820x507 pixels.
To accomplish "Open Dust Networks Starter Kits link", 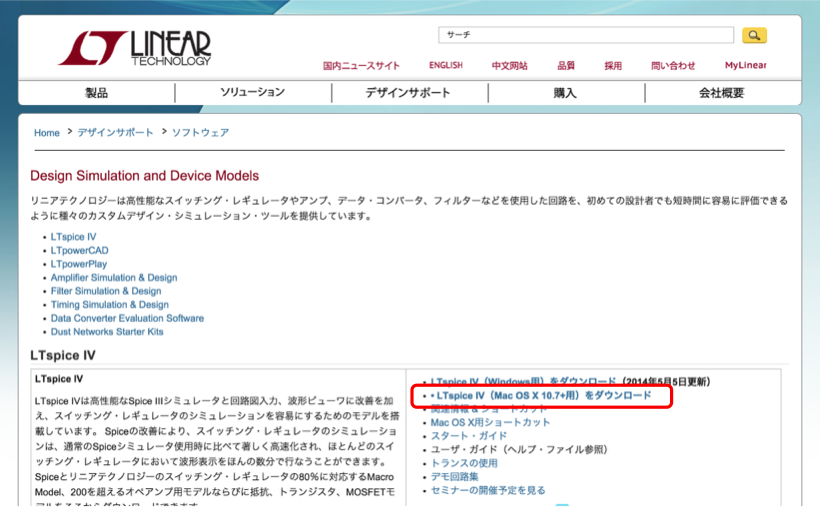I will [x=107, y=332].
